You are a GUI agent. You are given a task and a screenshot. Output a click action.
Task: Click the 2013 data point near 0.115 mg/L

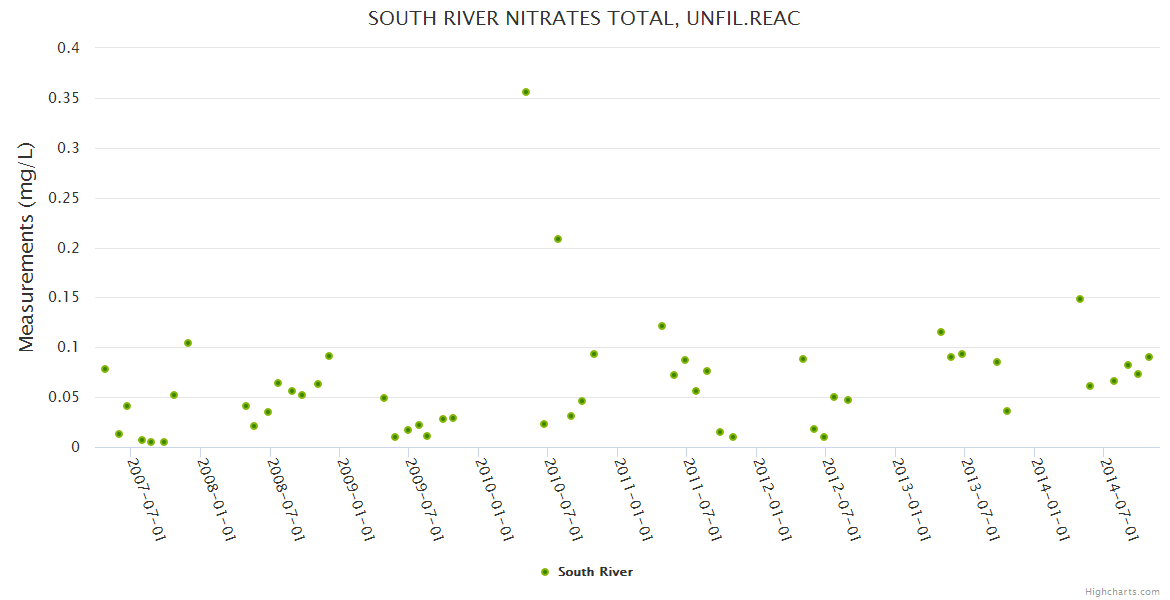click(941, 332)
